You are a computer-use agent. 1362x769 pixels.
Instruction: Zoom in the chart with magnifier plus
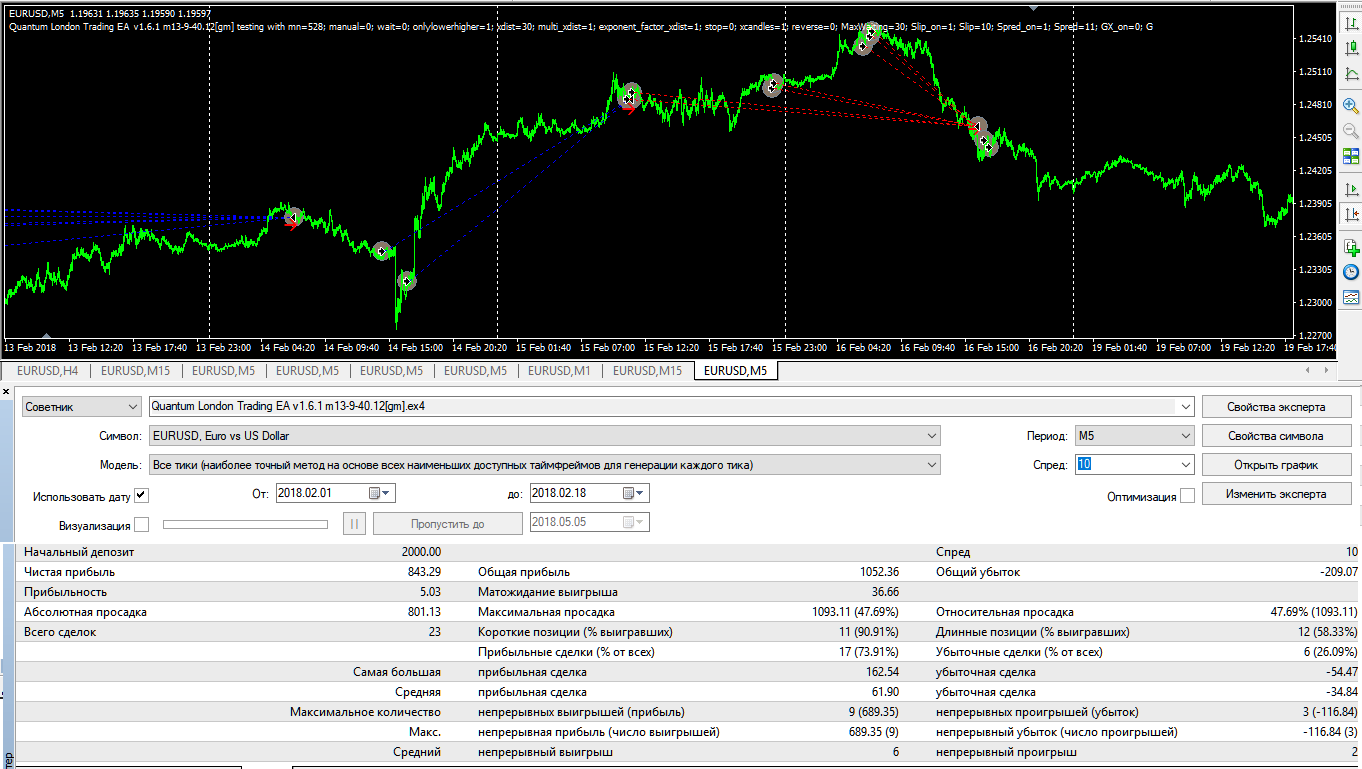[1351, 106]
